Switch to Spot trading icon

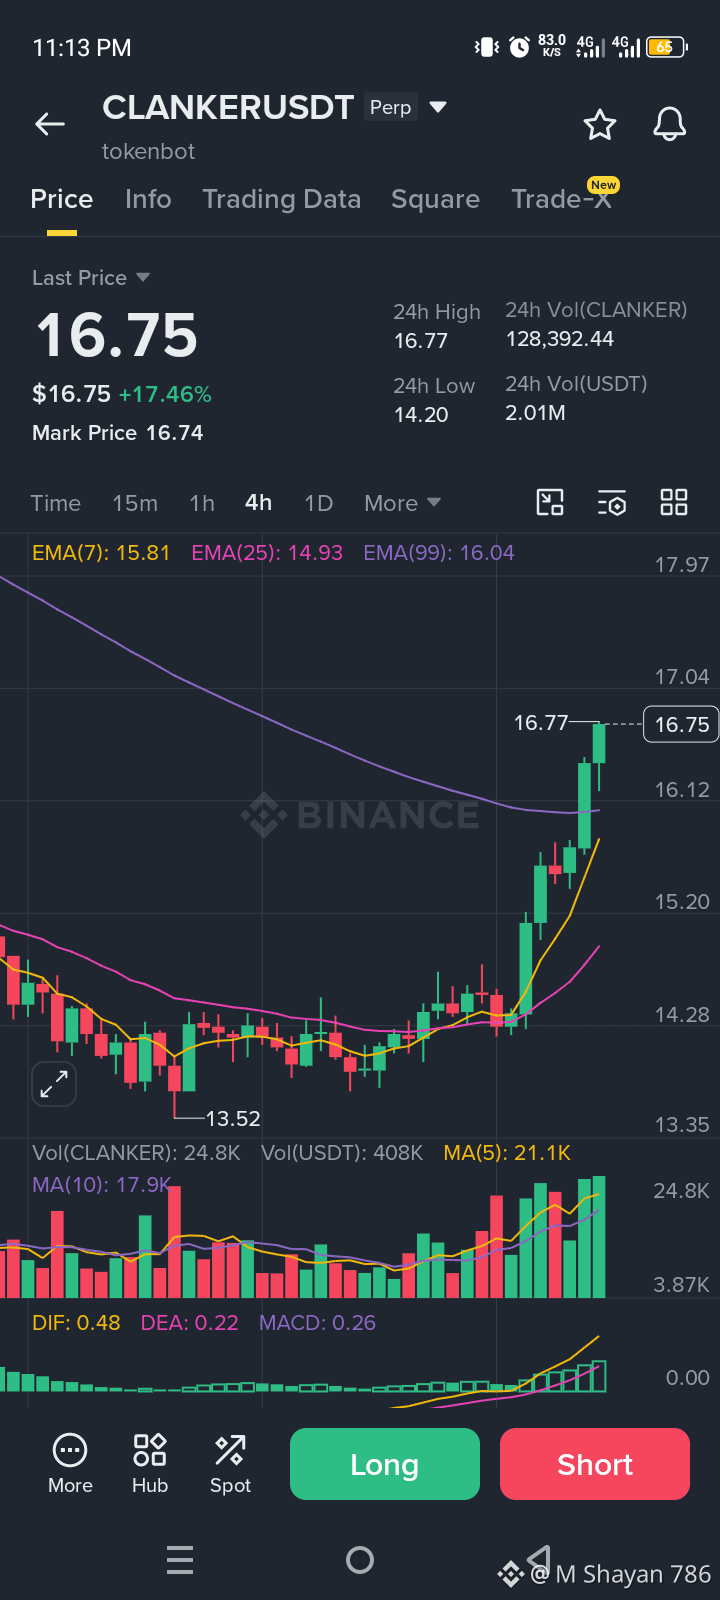[230, 1464]
